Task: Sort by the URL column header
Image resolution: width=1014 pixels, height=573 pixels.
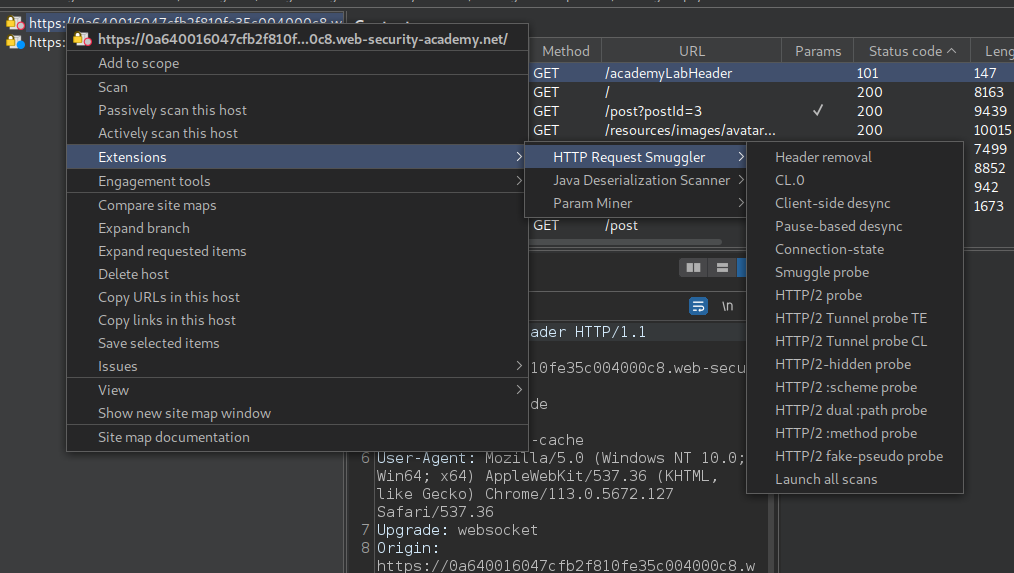Action: click(x=691, y=51)
